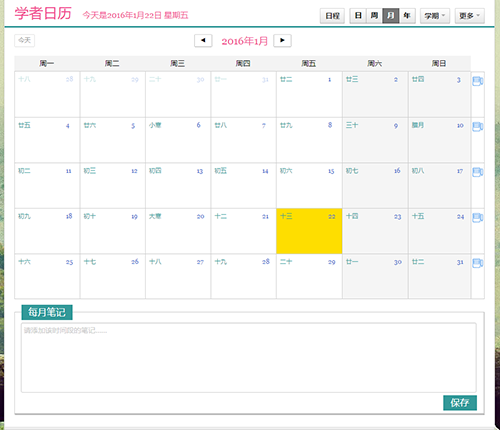Go to previous month with left arrow
This screenshot has width=500, height=430.
203,41
